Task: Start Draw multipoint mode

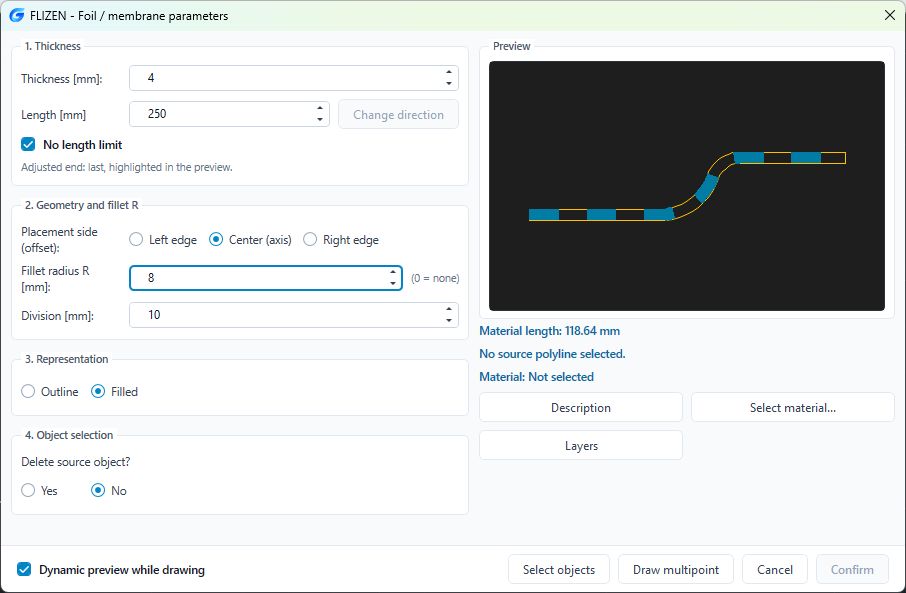Action: pyautogui.click(x=676, y=569)
